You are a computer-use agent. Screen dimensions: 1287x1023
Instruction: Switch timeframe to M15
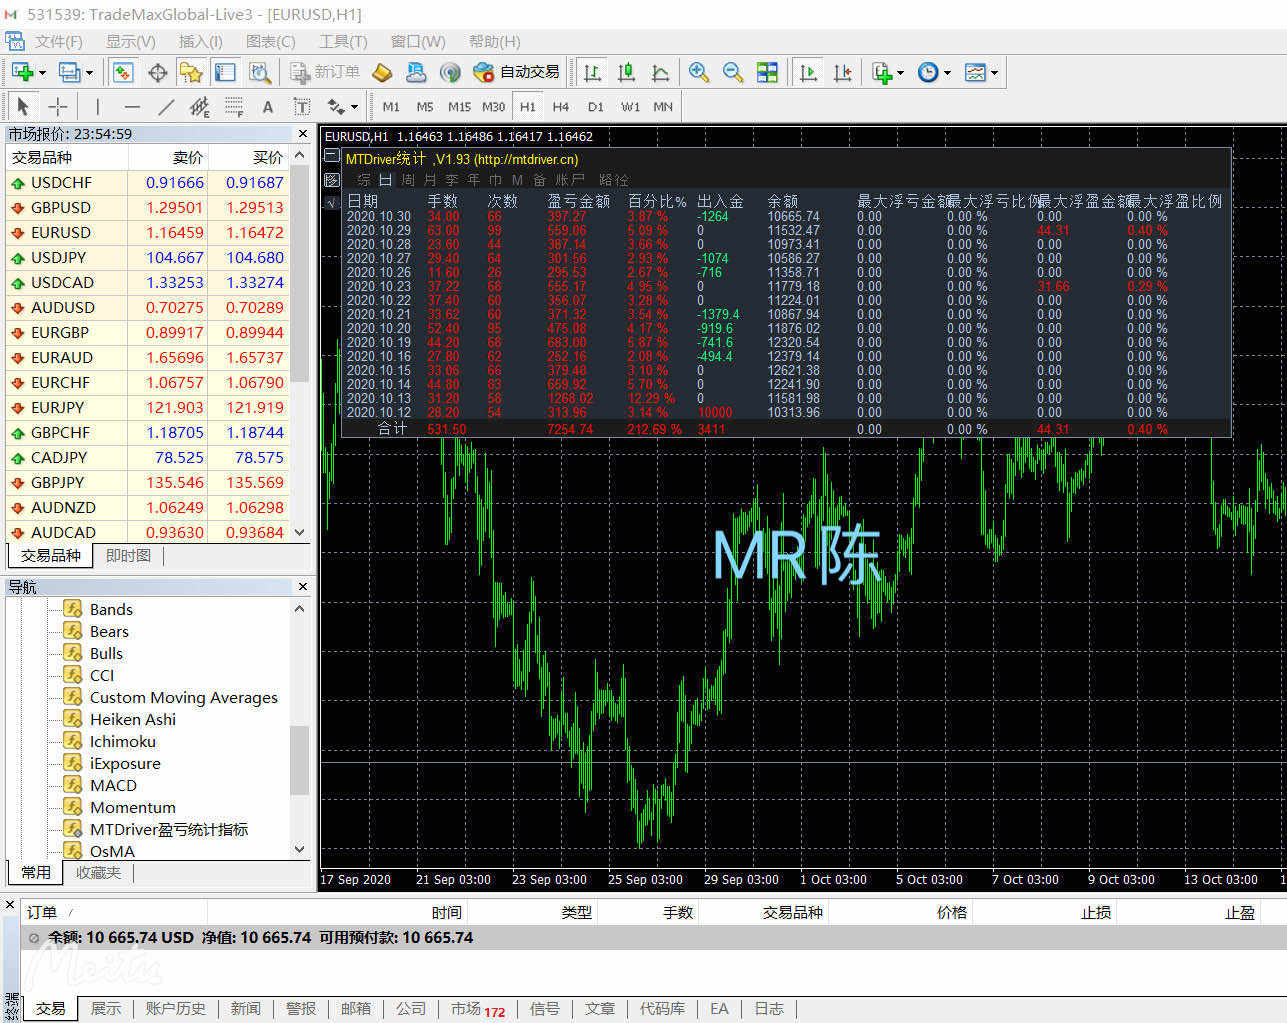459,106
